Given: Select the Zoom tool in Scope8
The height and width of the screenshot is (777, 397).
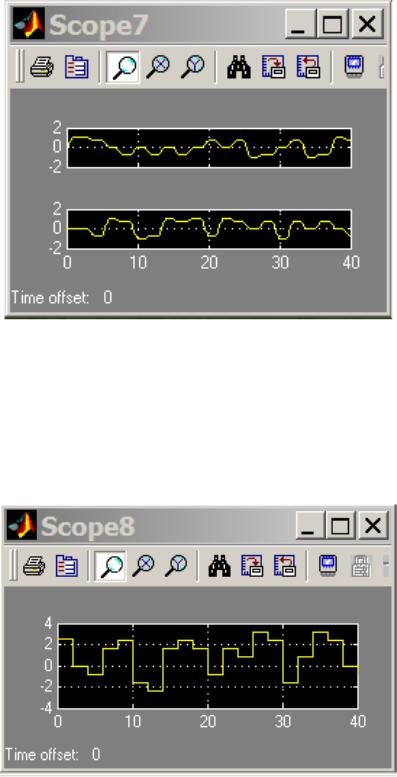Looking at the screenshot, I should tap(111, 565).
